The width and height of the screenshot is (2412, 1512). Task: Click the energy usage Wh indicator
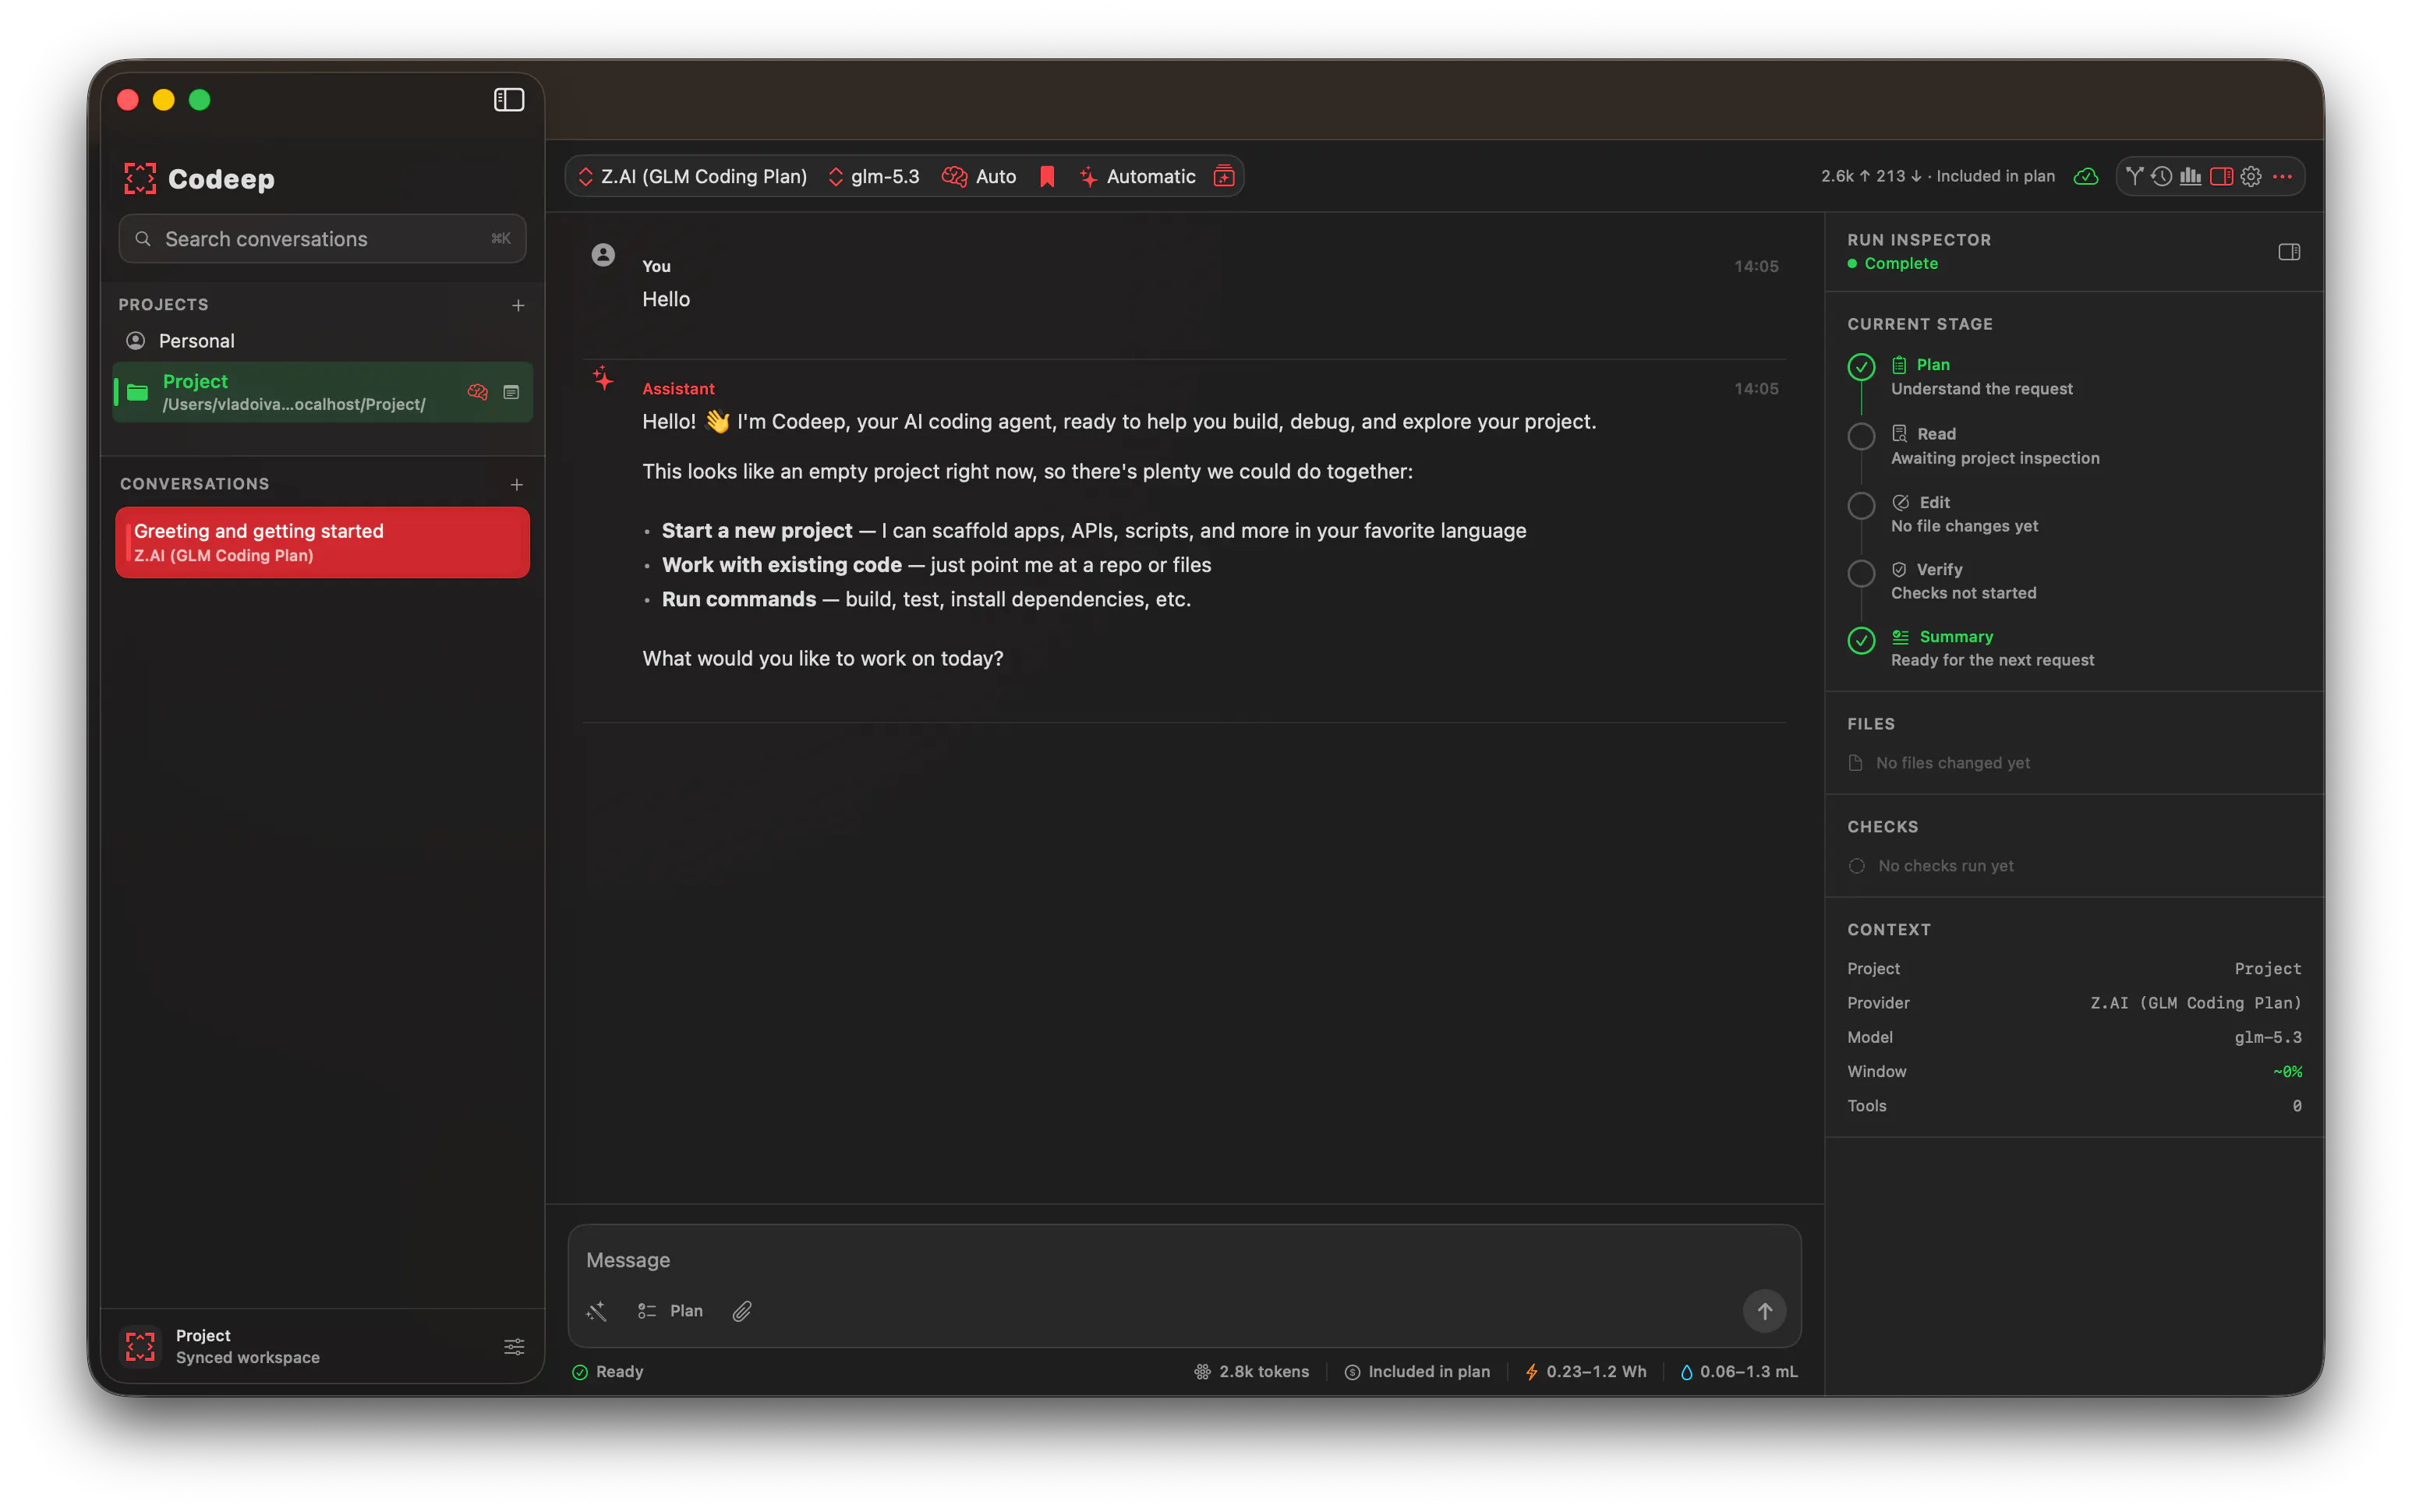(1585, 1372)
